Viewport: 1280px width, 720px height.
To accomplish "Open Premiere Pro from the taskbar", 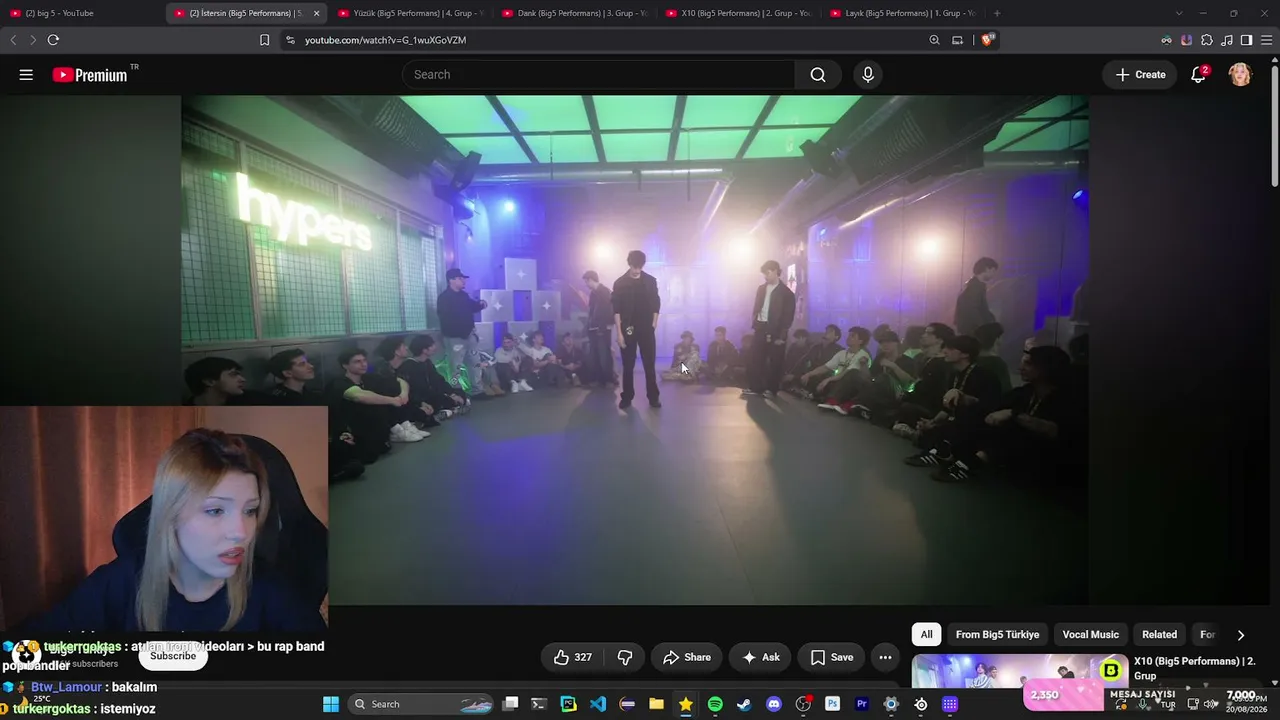I will pyautogui.click(x=861, y=704).
